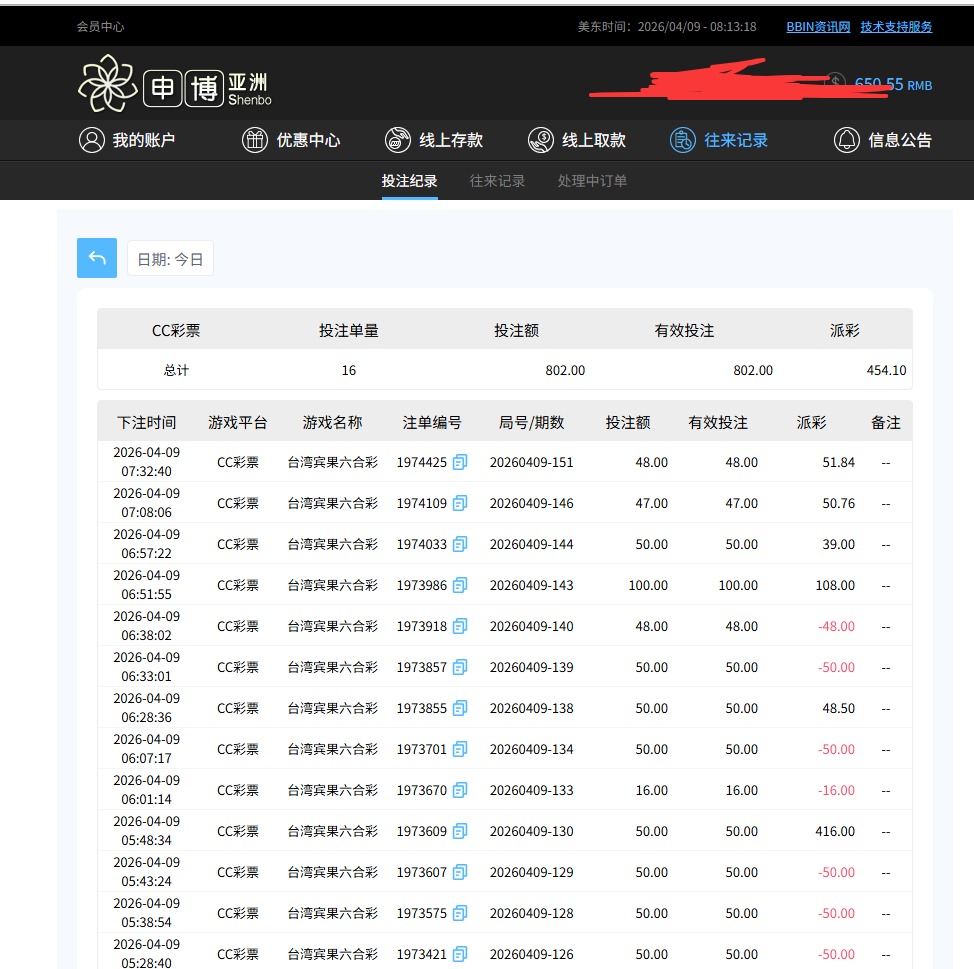The height and width of the screenshot is (969, 974).
Task: Click the 线上取款 withdrawal icon
Action: coord(541,140)
